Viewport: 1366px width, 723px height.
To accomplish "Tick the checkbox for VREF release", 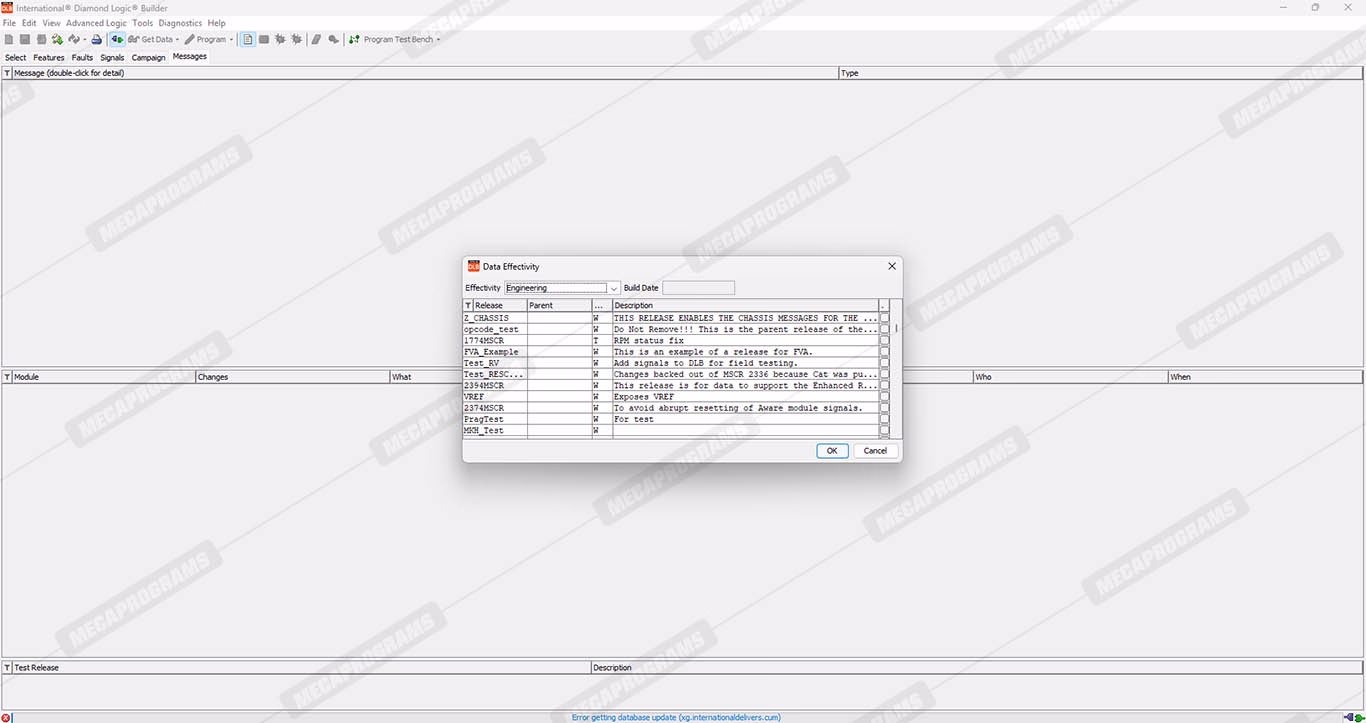I will pyautogui.click(x=884, y=397).
